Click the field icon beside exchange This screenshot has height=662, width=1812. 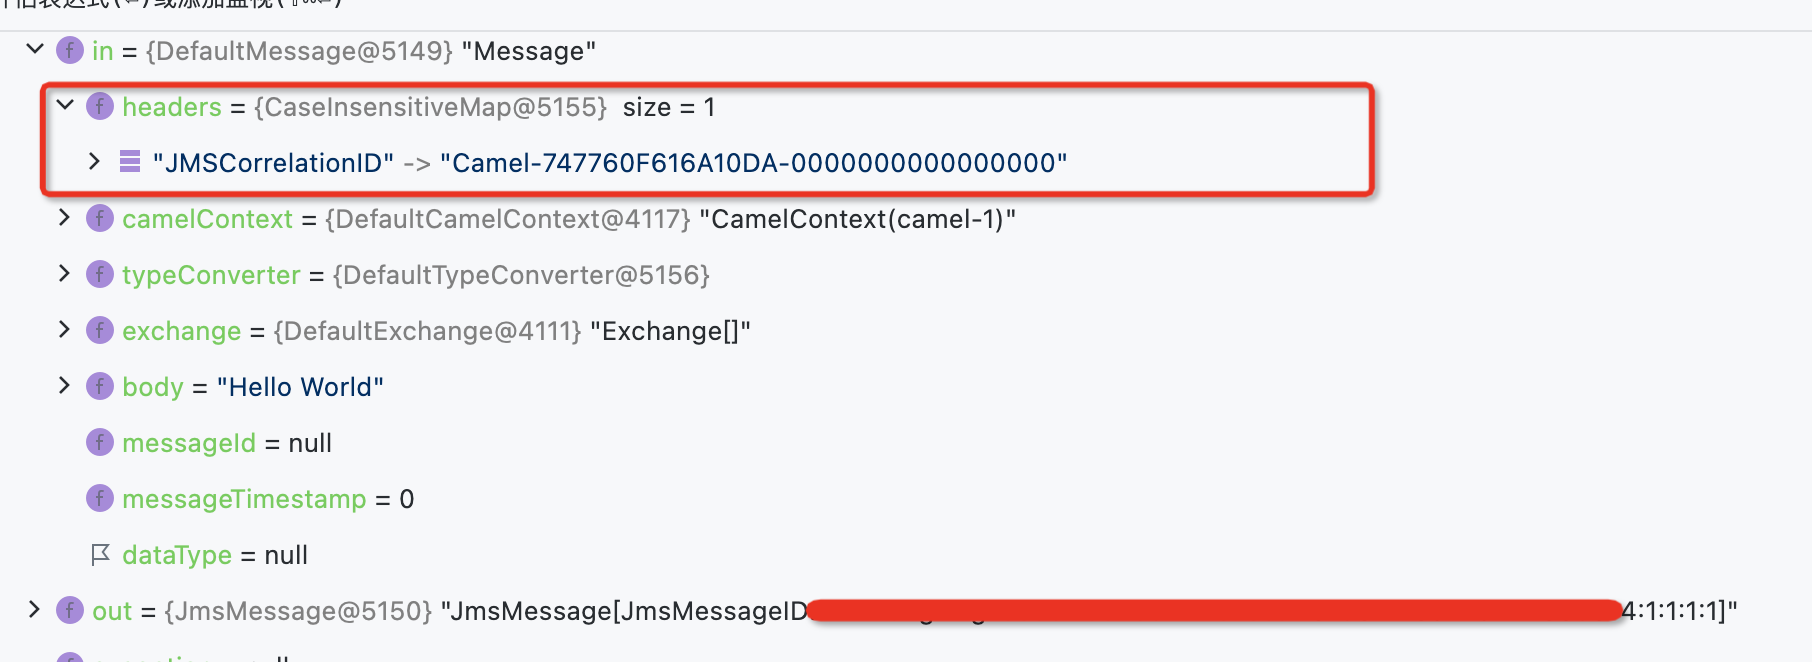pyautogui.click(x=100, y=330)
